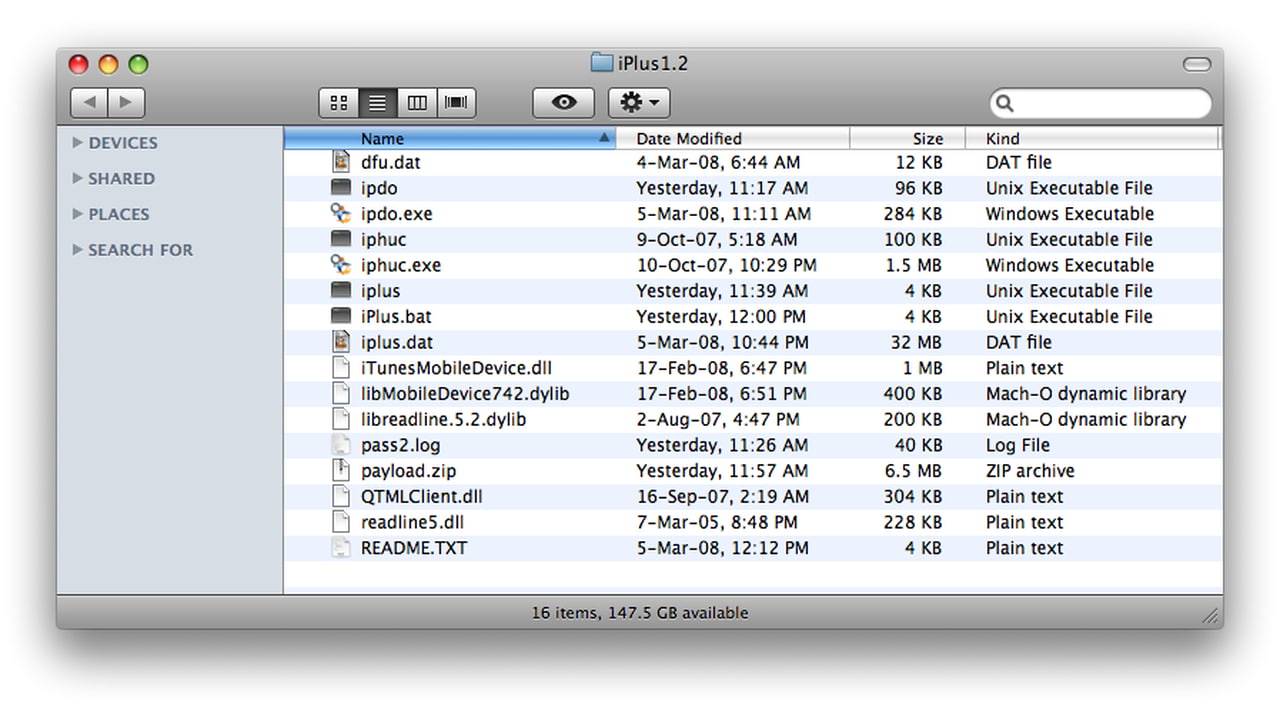Expand the SEARCH FOR sidebar section
This screenshot has width=1280, height=720.
point(78,250)
